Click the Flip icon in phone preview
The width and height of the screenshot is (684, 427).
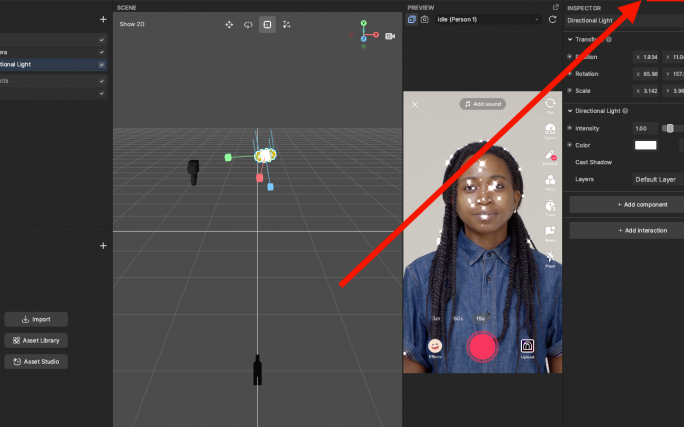550,103
